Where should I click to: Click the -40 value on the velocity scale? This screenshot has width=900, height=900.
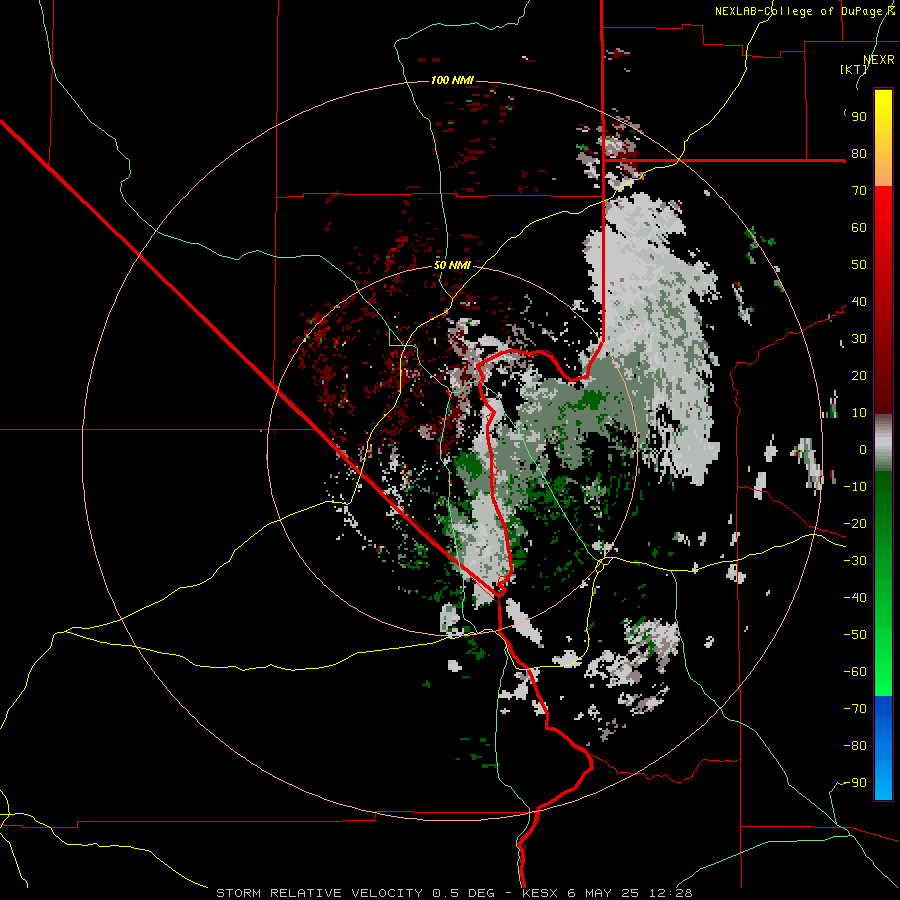855,598
